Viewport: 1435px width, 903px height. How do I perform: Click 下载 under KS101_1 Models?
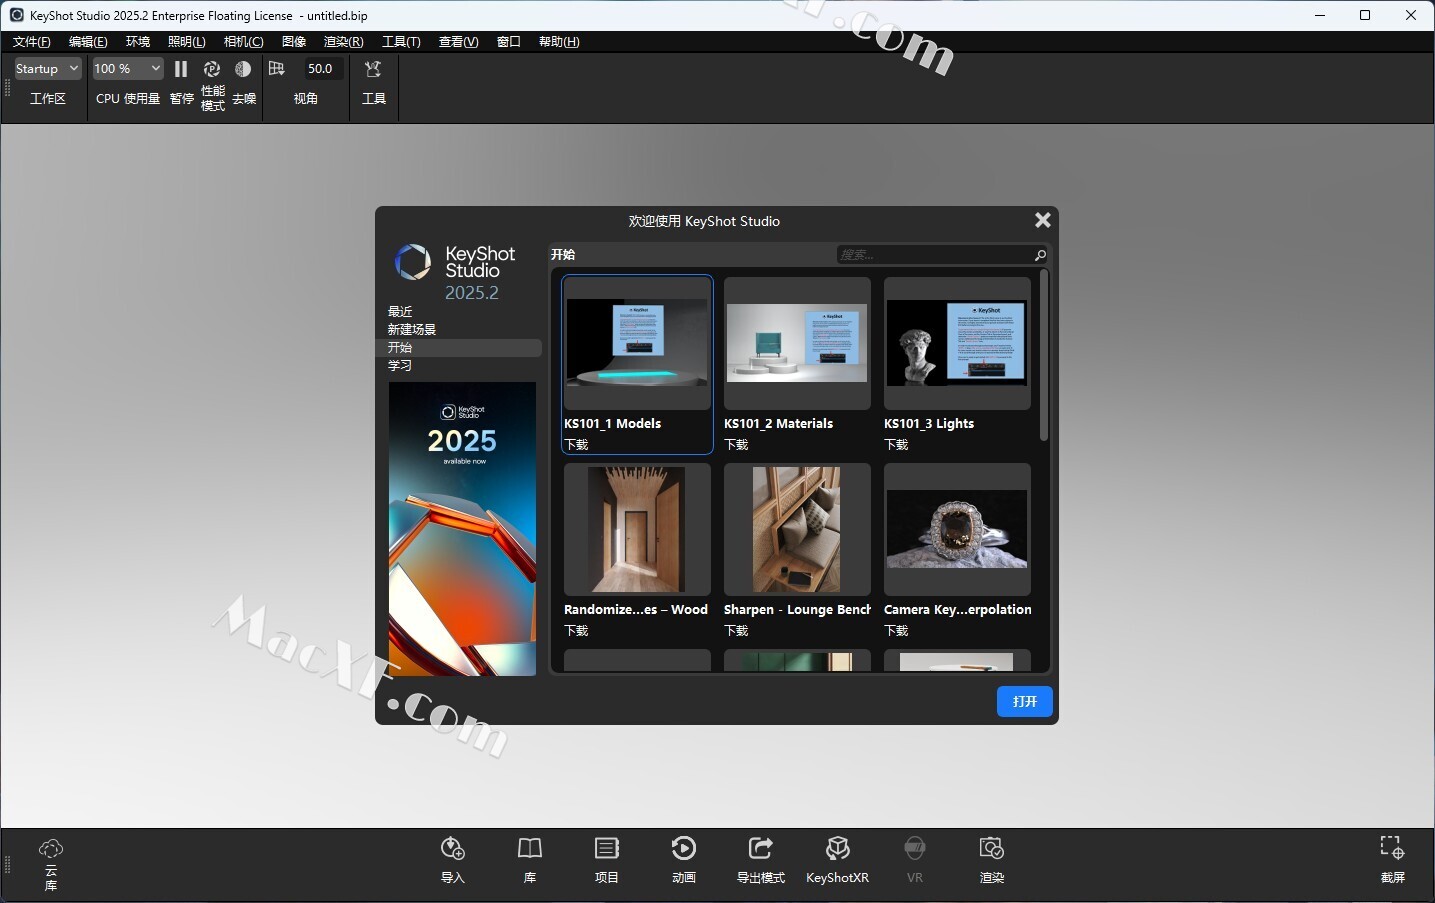coord(576,445)
